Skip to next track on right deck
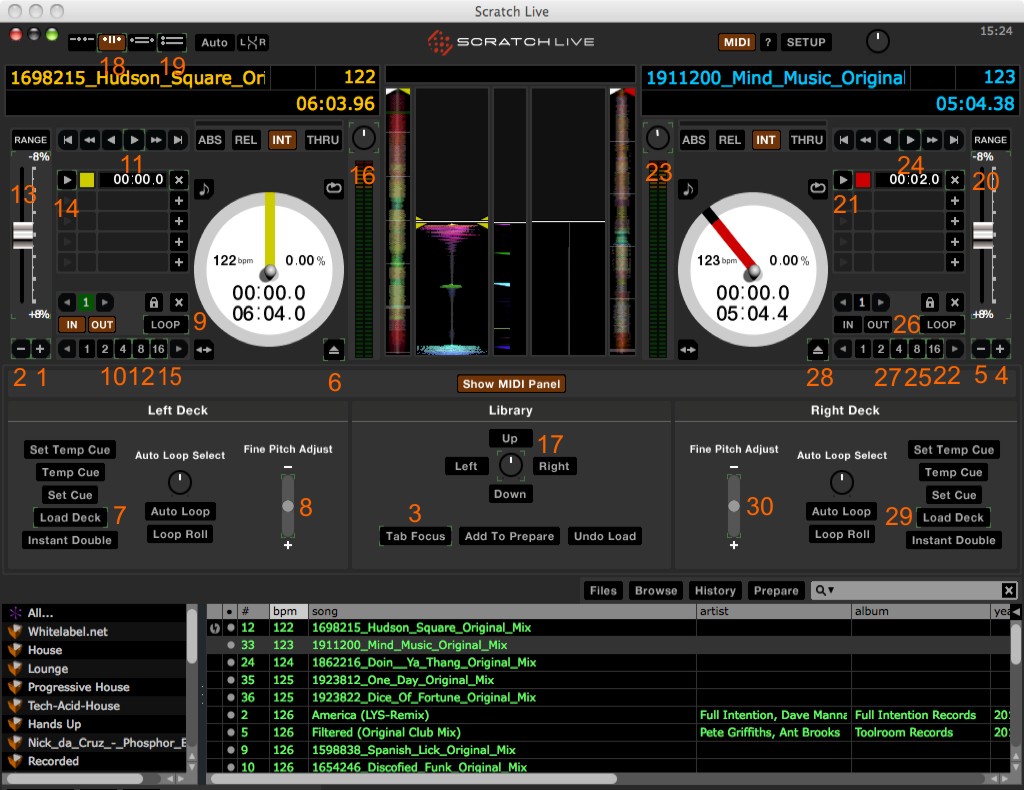Screen dimensions: 1024x790 (955, 140)
